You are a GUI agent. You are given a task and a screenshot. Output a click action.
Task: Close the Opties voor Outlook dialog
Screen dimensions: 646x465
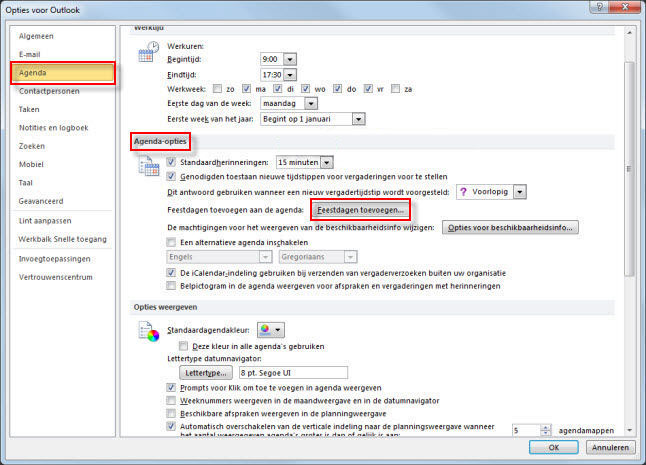click(x=625, y=7)
